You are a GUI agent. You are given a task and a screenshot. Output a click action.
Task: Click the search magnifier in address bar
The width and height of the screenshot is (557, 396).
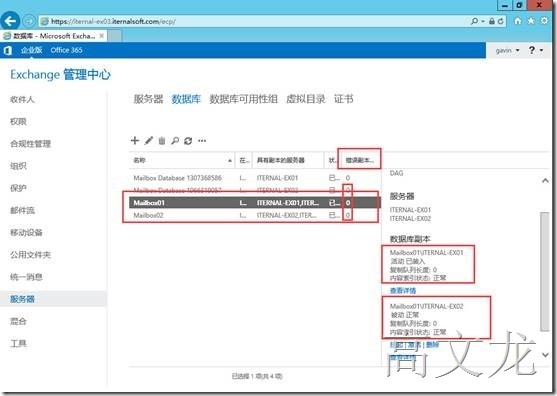(x=474, y=21)
